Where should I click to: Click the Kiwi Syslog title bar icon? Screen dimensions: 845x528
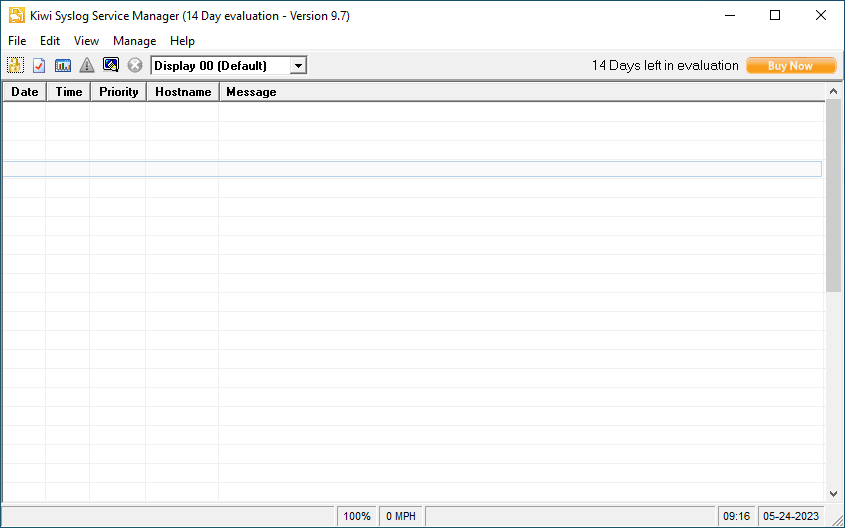(17, 16)
